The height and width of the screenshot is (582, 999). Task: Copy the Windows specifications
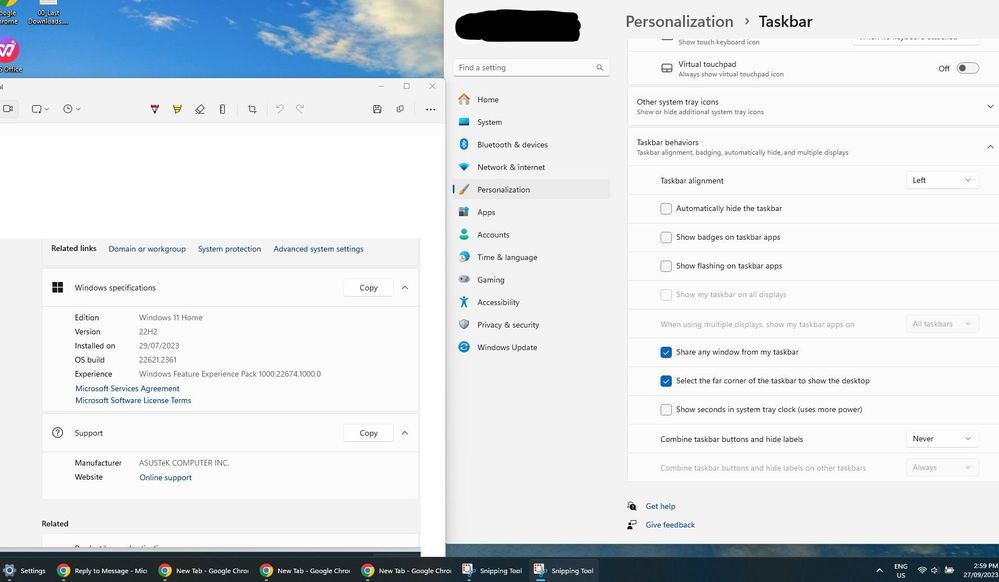click(367, 287)
